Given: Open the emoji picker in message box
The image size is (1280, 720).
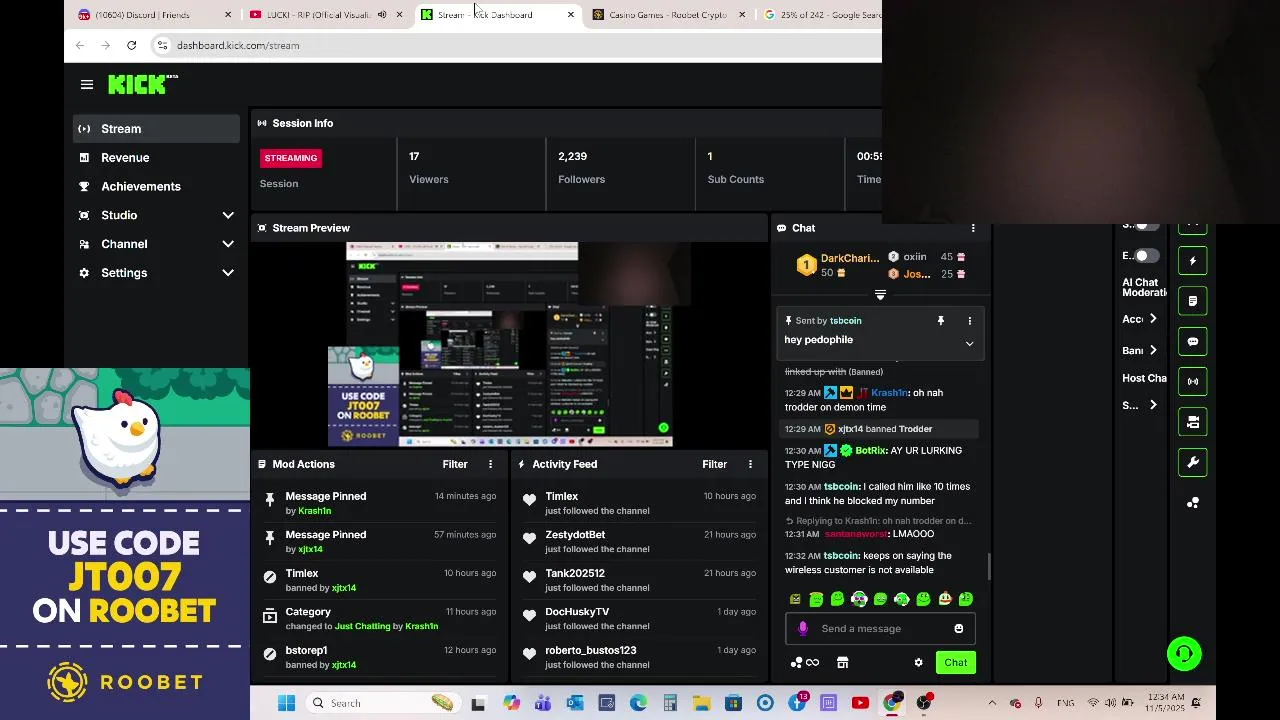Looking at the screenshot, I should 958,629.
